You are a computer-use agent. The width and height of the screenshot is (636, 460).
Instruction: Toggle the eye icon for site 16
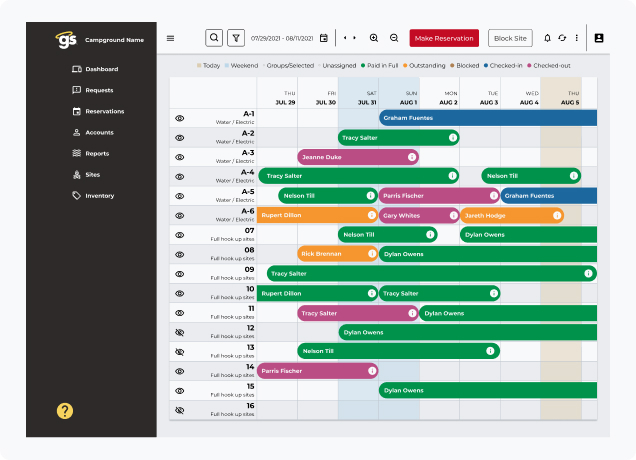point(180,410)
